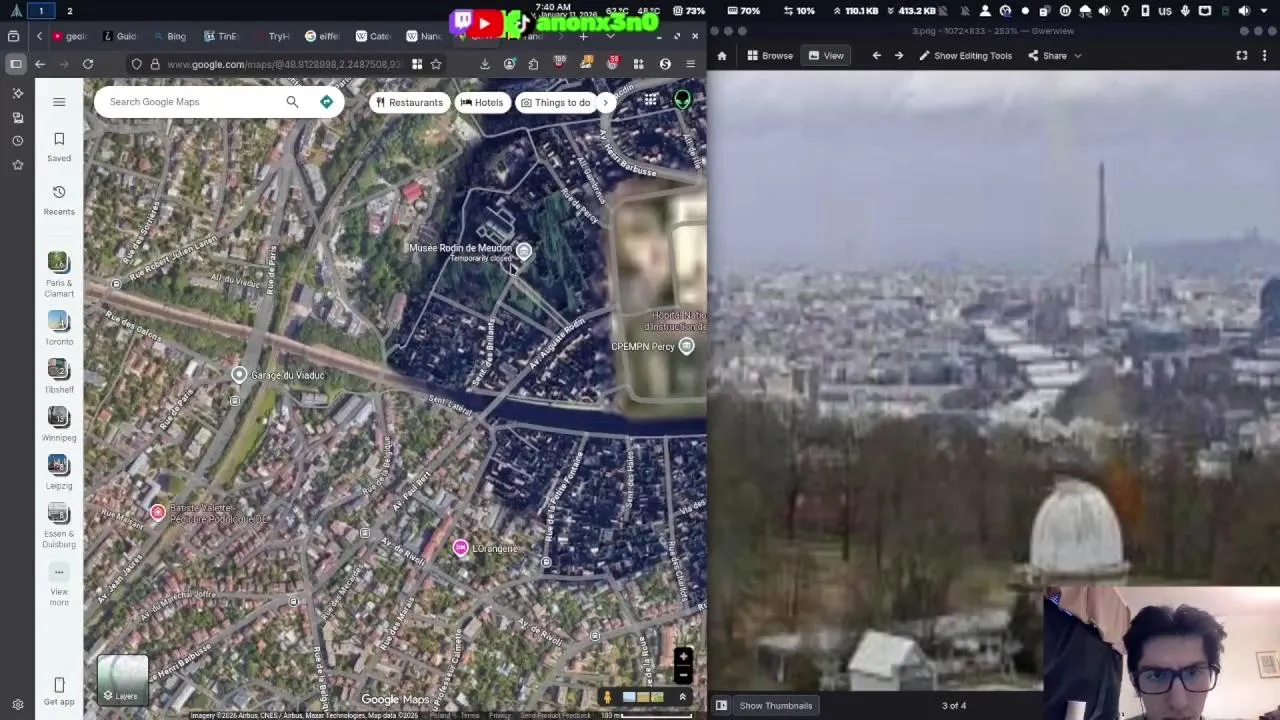The width and height of the screenshot is (1280, 720).
Task: Toggle the browser sidebar panel button
Action: 15,64
